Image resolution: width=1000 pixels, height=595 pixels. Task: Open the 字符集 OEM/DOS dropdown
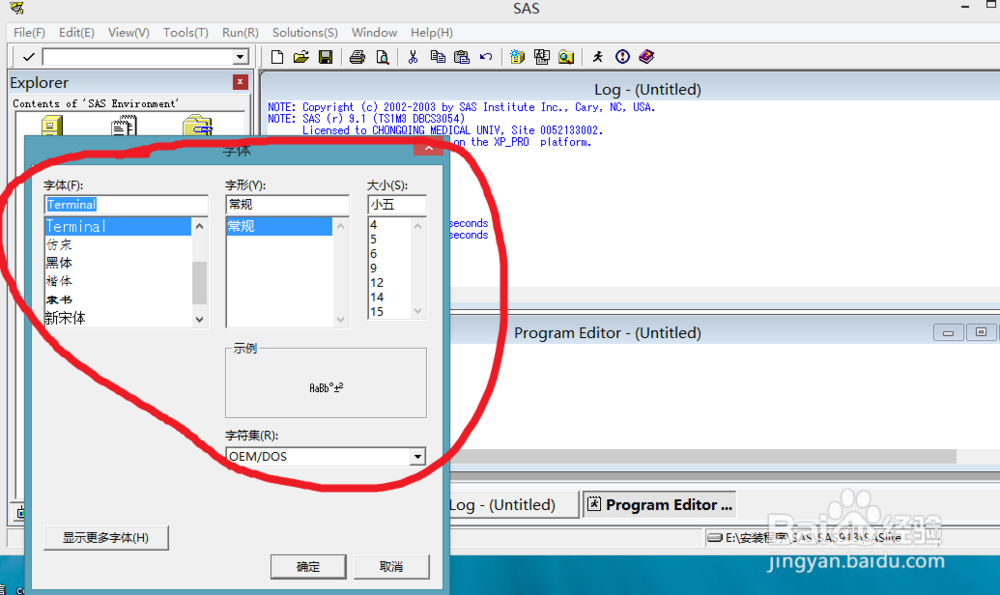coord(418,457)
